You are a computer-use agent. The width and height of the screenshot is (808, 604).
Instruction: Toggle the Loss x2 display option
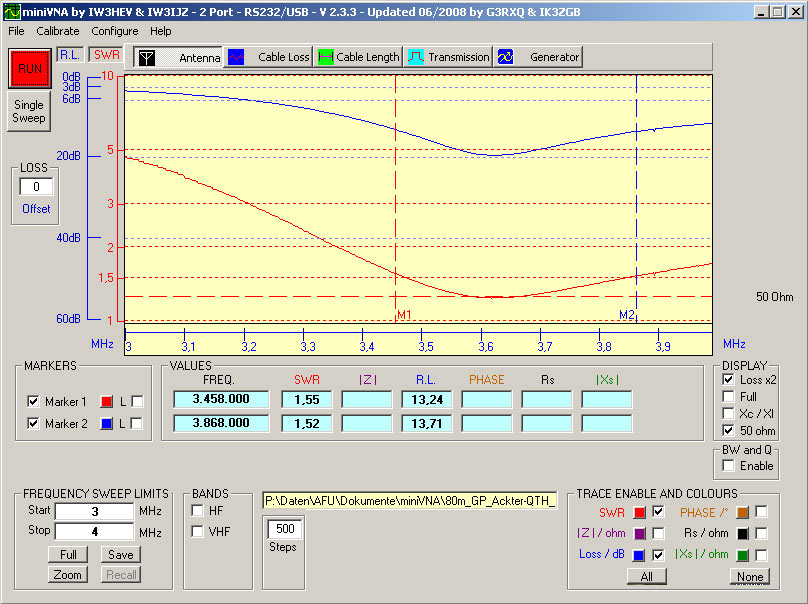[x=728, y=380]
